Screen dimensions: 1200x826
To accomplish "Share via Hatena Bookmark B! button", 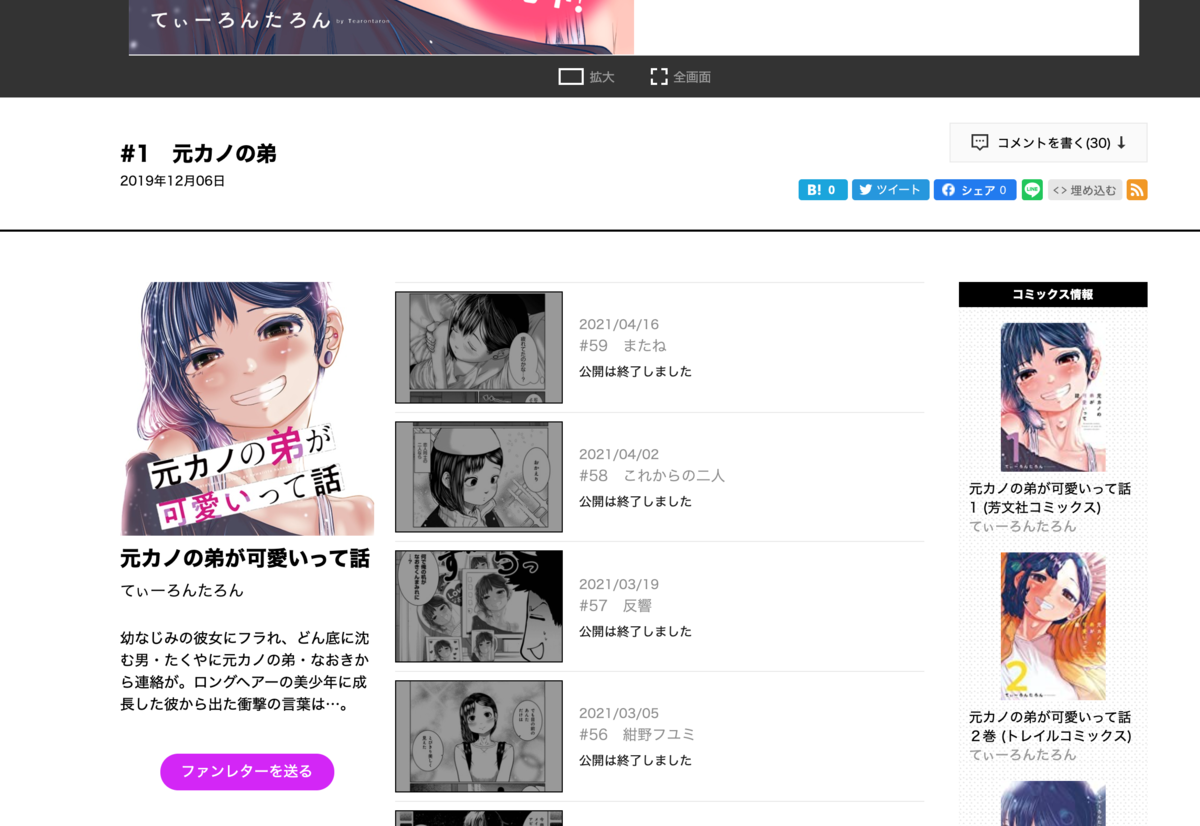I will (x=823, y=190).
